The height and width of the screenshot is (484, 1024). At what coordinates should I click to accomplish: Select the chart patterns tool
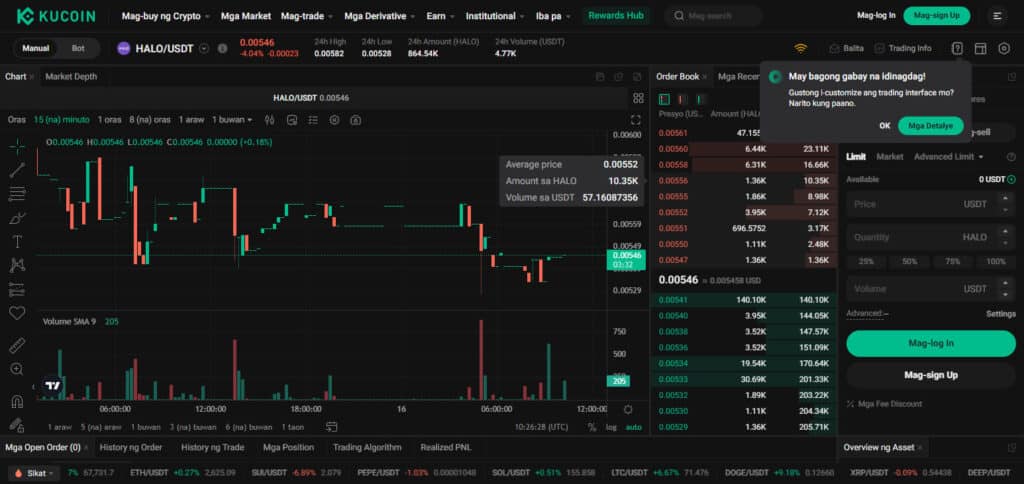17,265
